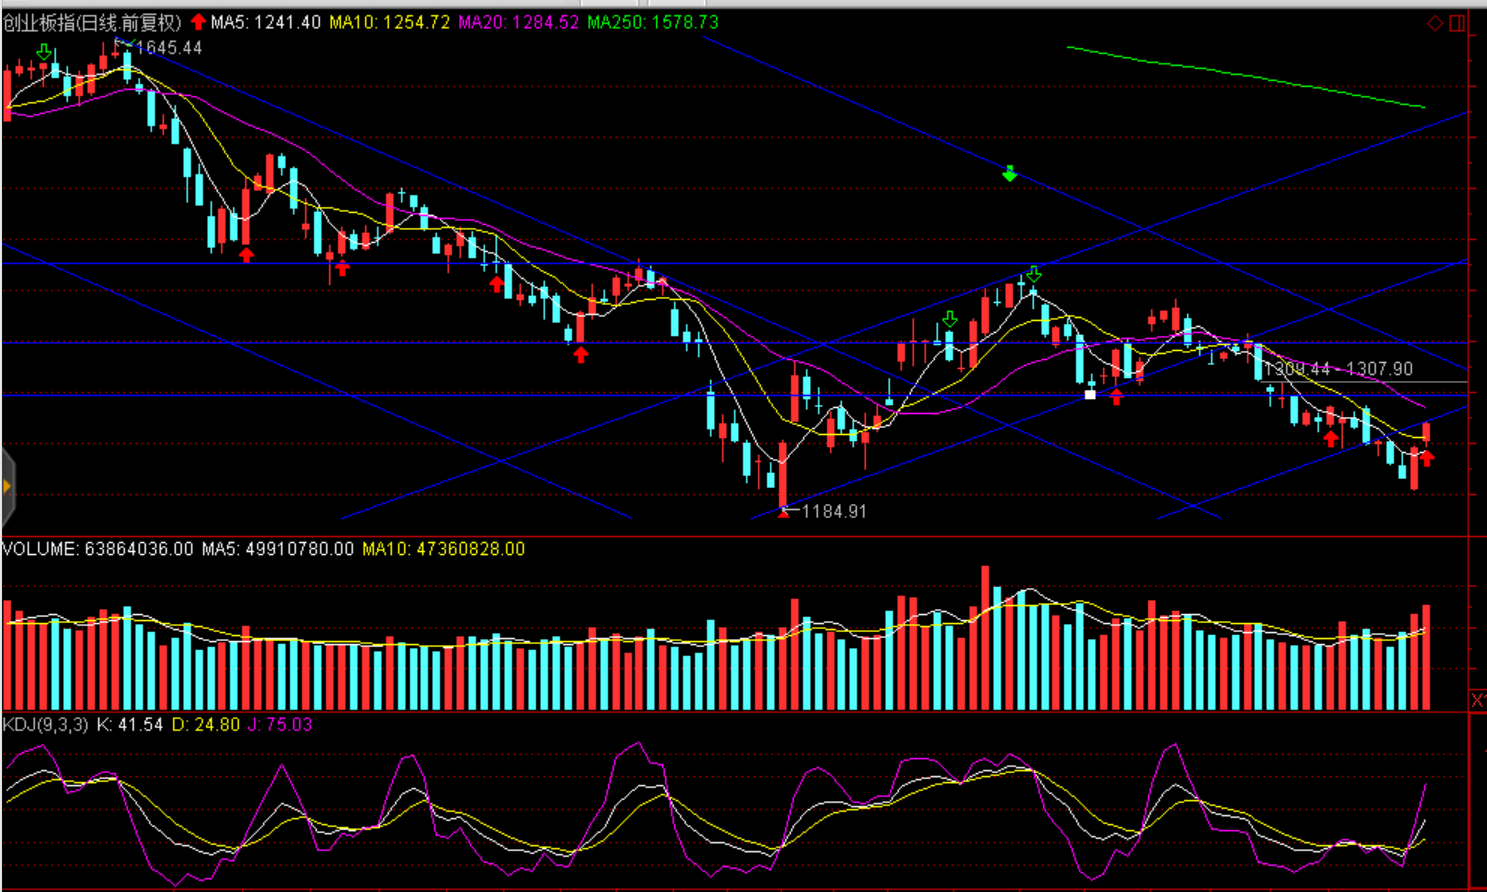Click the red X button beside the volume panel
This screenshot has width=1487, height=892.
[x=1477, y=700]
